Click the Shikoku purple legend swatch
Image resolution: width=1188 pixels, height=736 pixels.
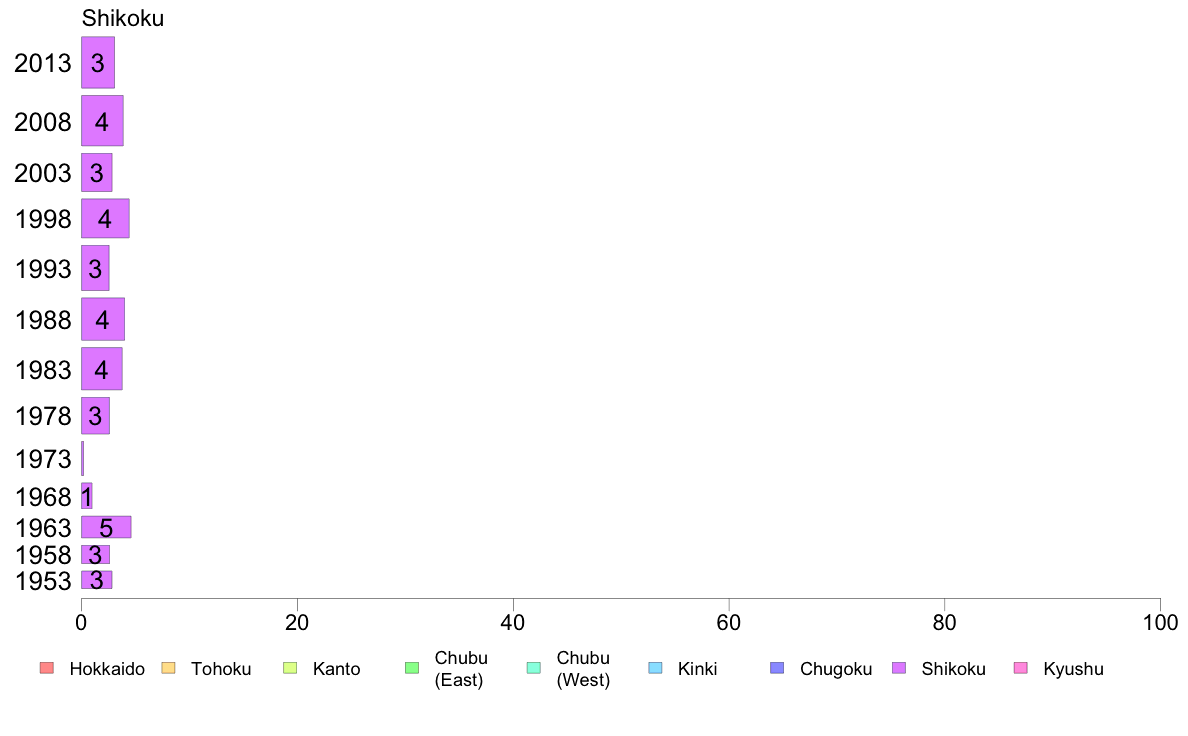(x=899, y=668)
